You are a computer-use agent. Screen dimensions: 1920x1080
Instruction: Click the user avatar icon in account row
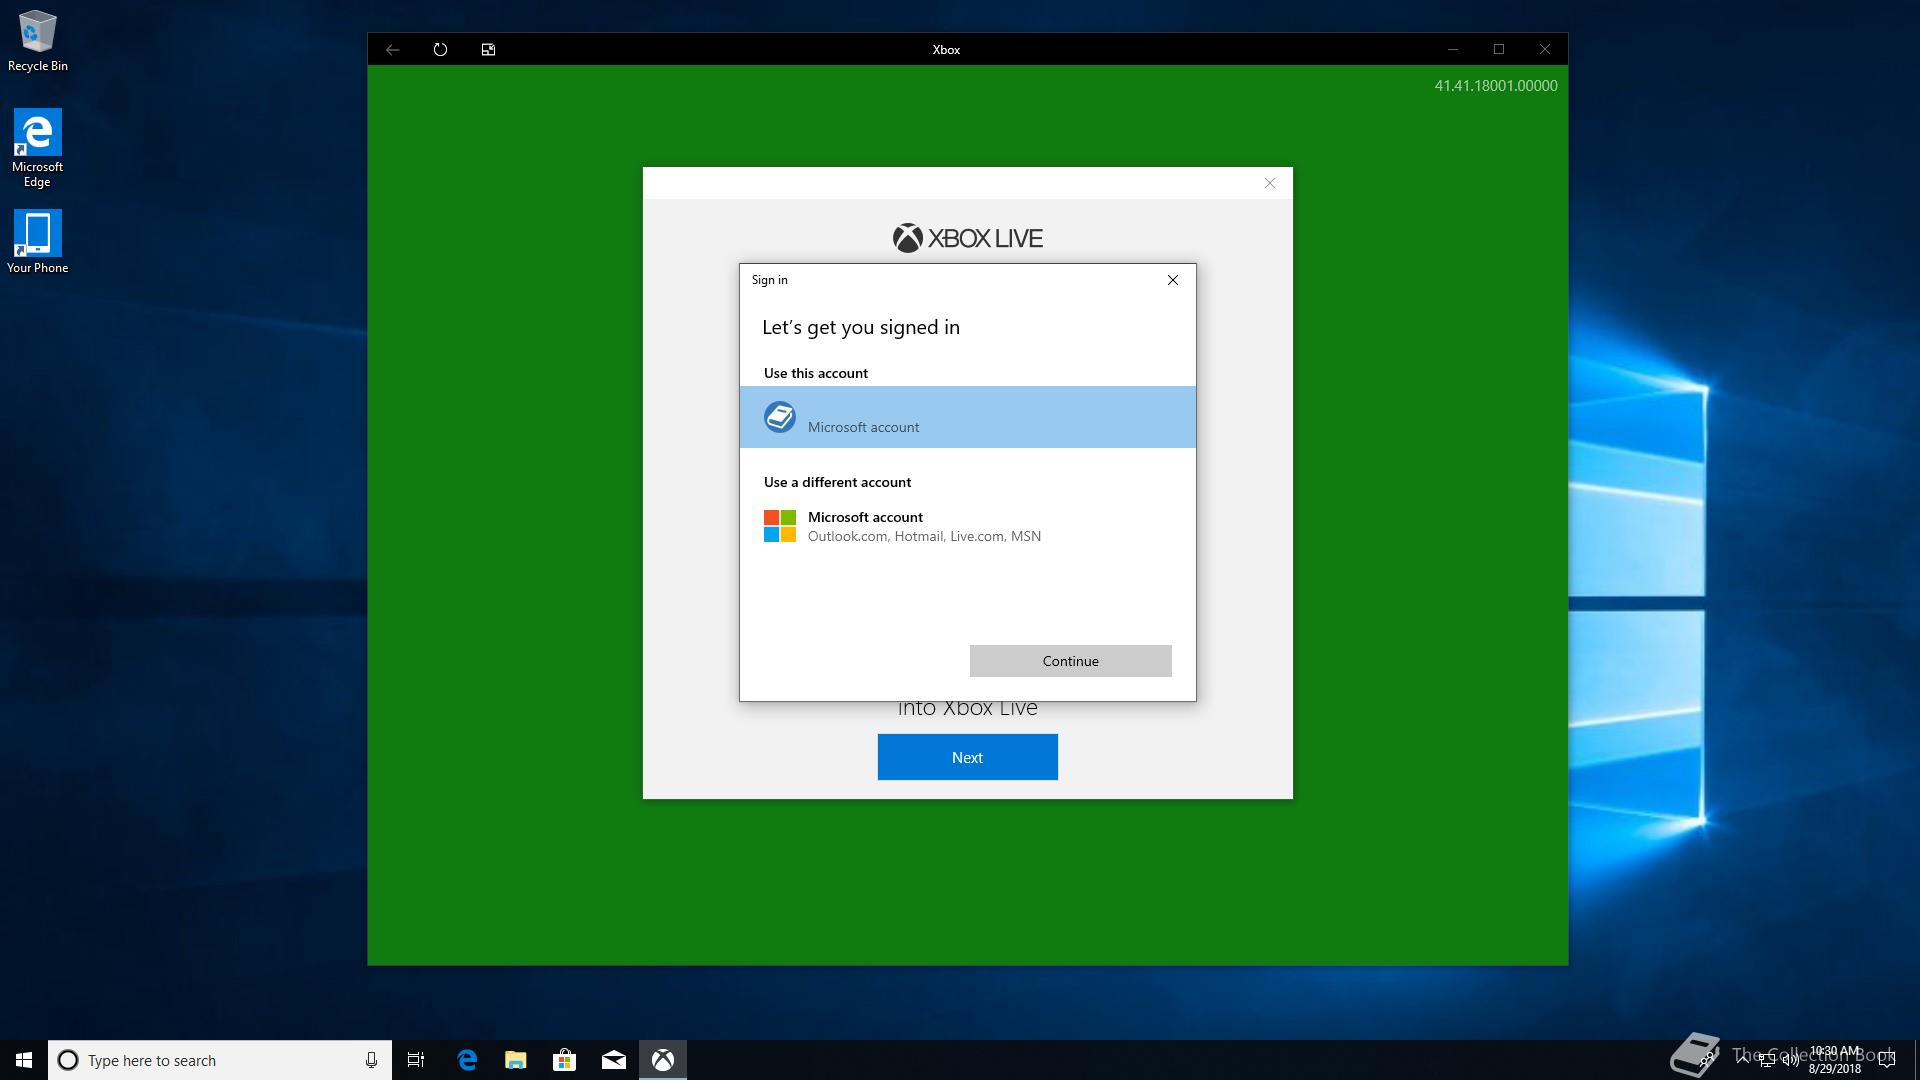[x=780, y=417]
